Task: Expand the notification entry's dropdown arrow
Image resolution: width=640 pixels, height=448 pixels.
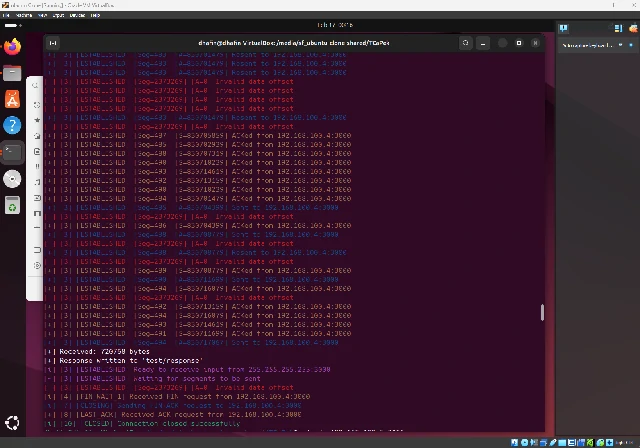Action: pos(620,45)
